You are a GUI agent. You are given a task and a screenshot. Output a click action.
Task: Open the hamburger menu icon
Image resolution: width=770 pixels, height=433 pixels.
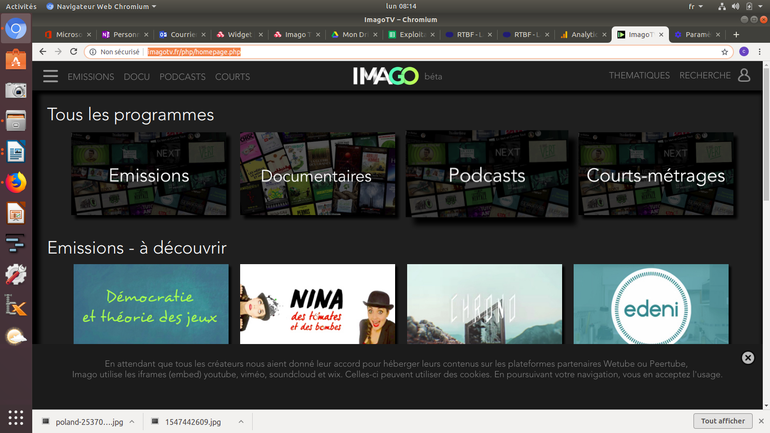point(50,76)
